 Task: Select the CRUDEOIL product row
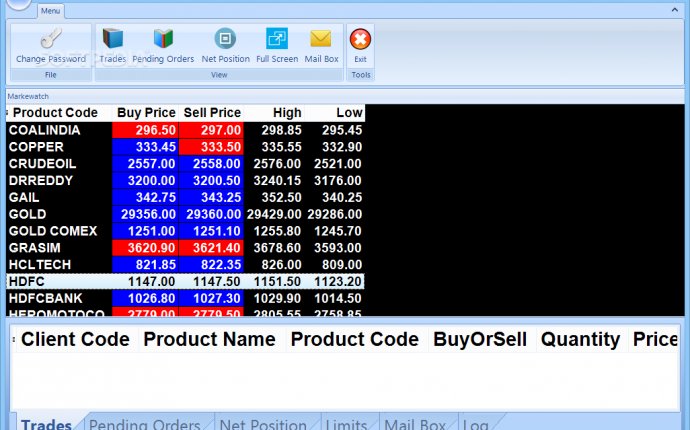click(186, 164)
